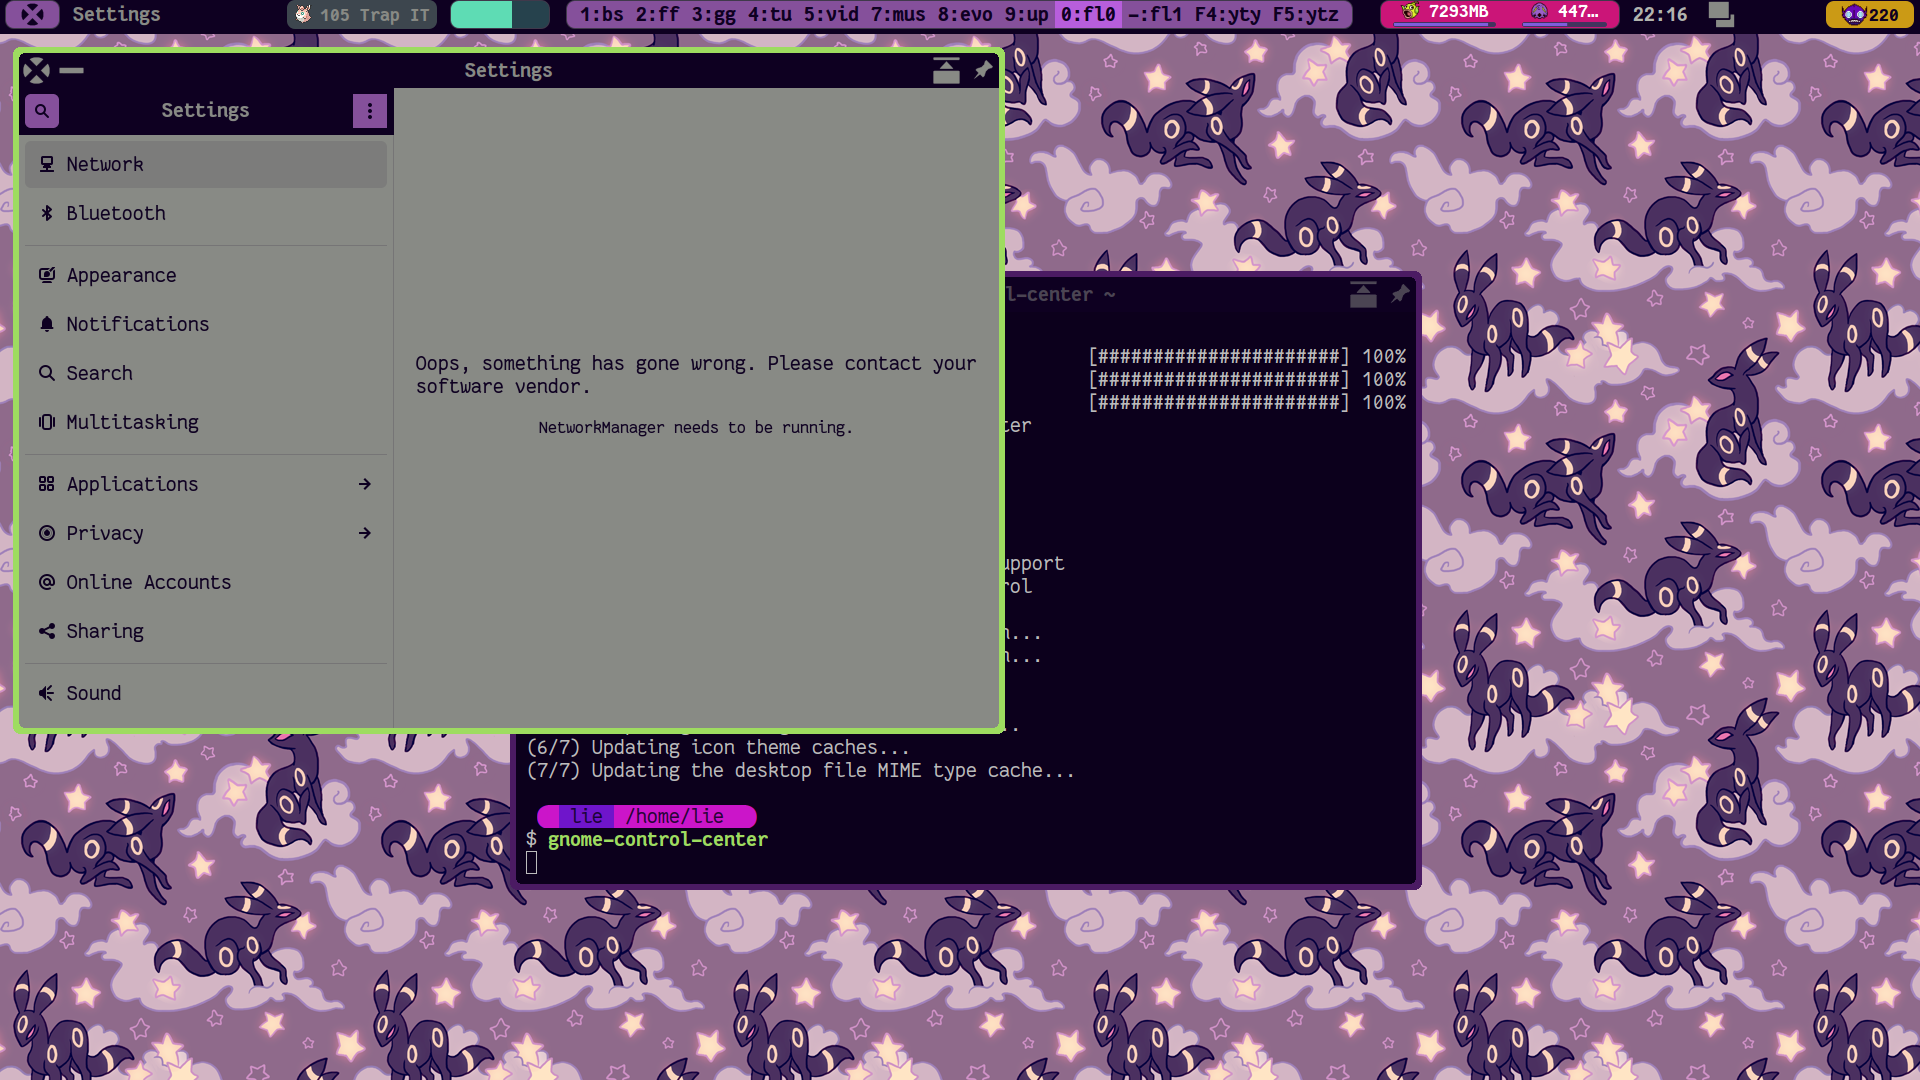Image resolution: width=1920 pixels, height=1080 pixels.
Task: Expand the Privacy section arrow
Action: pyautogui.click(x=365, y=533)
